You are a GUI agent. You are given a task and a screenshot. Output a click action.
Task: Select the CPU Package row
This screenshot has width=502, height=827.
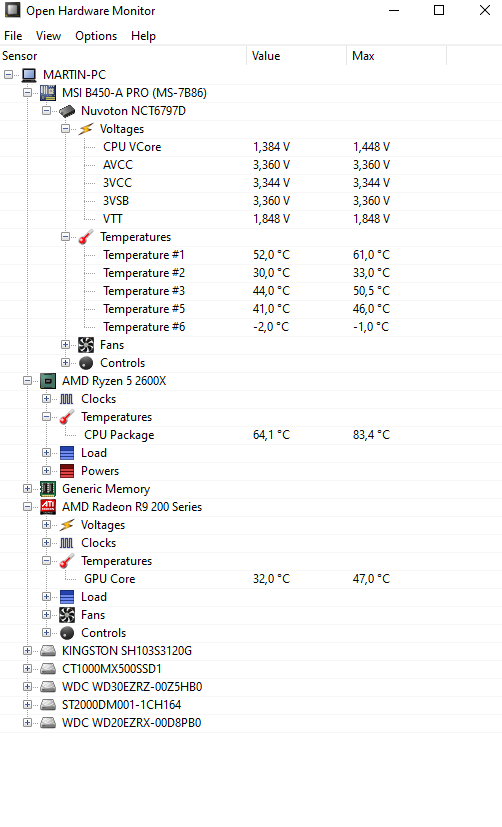pos(251,435)
